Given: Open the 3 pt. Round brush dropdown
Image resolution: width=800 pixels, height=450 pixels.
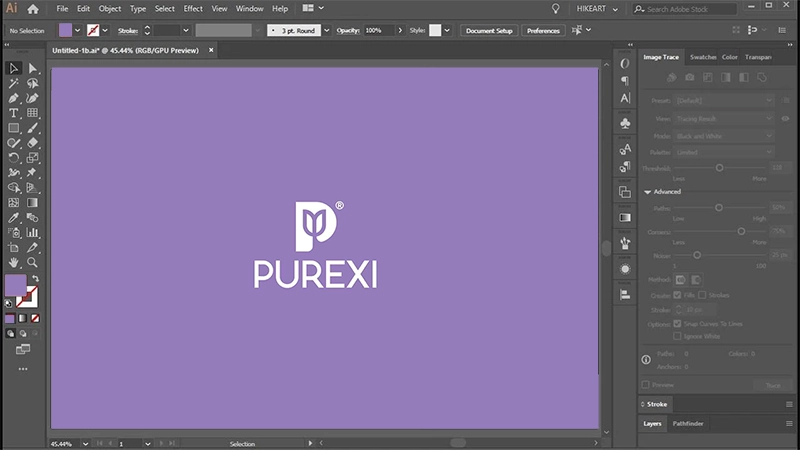Looking at the screenshot, I should tap(327, 31).
